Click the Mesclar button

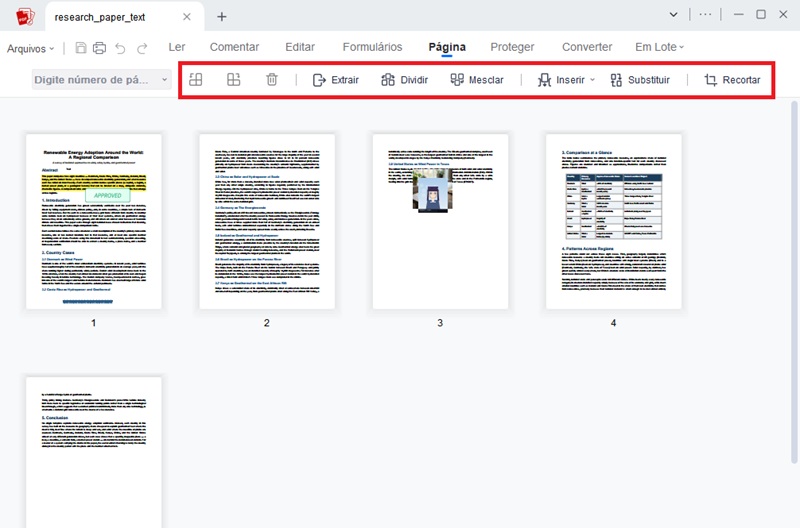pos(477,80)
